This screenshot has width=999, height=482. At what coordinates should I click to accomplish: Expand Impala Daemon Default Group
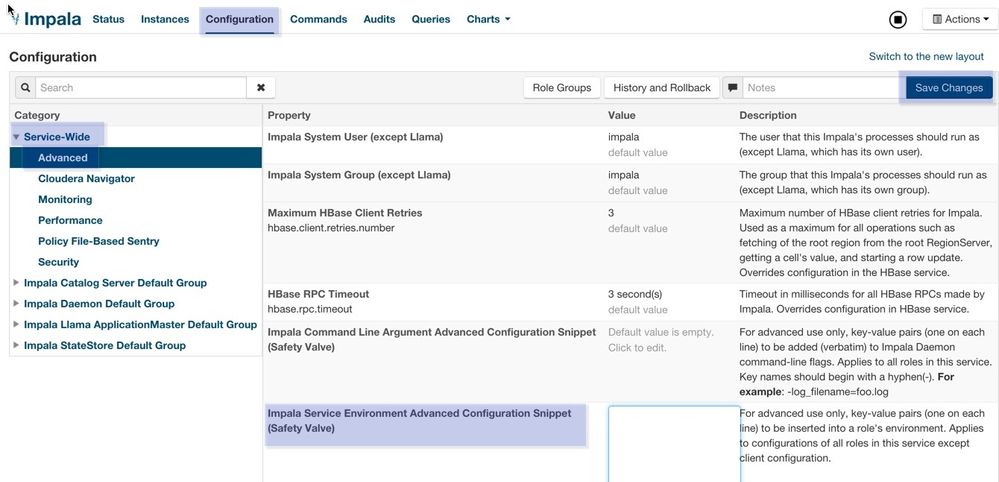[16, 304]
